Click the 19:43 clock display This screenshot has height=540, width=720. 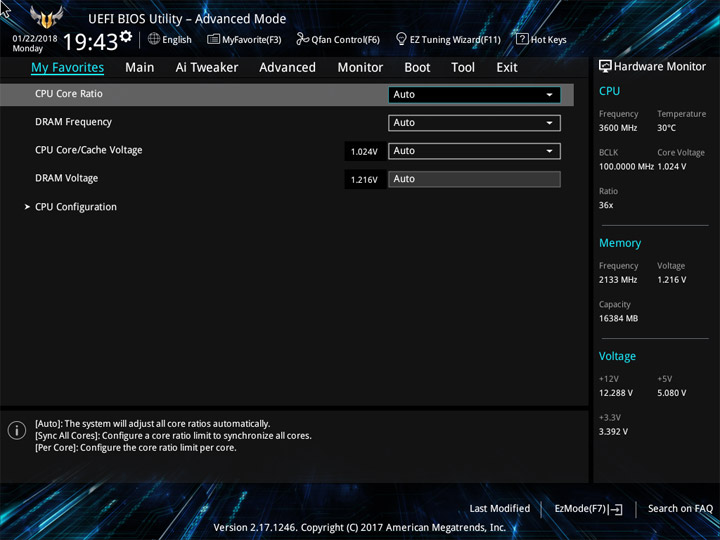pyautogui.click(x=91, y=42)
